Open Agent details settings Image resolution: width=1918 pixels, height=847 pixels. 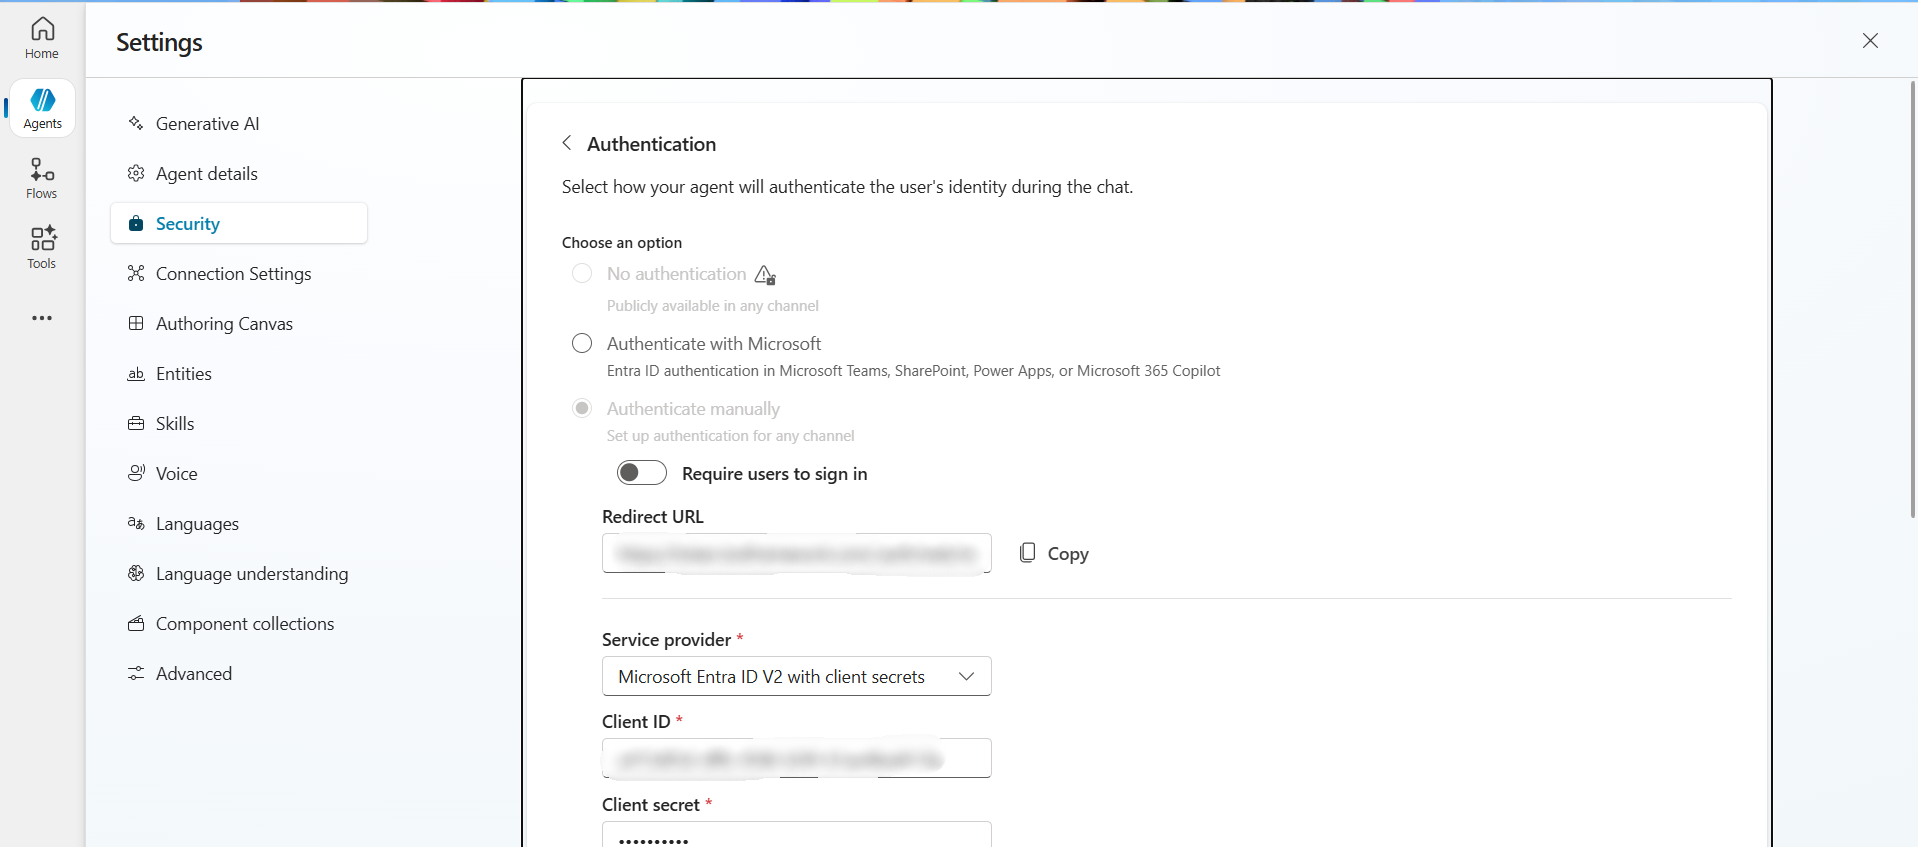pos(239,173)
